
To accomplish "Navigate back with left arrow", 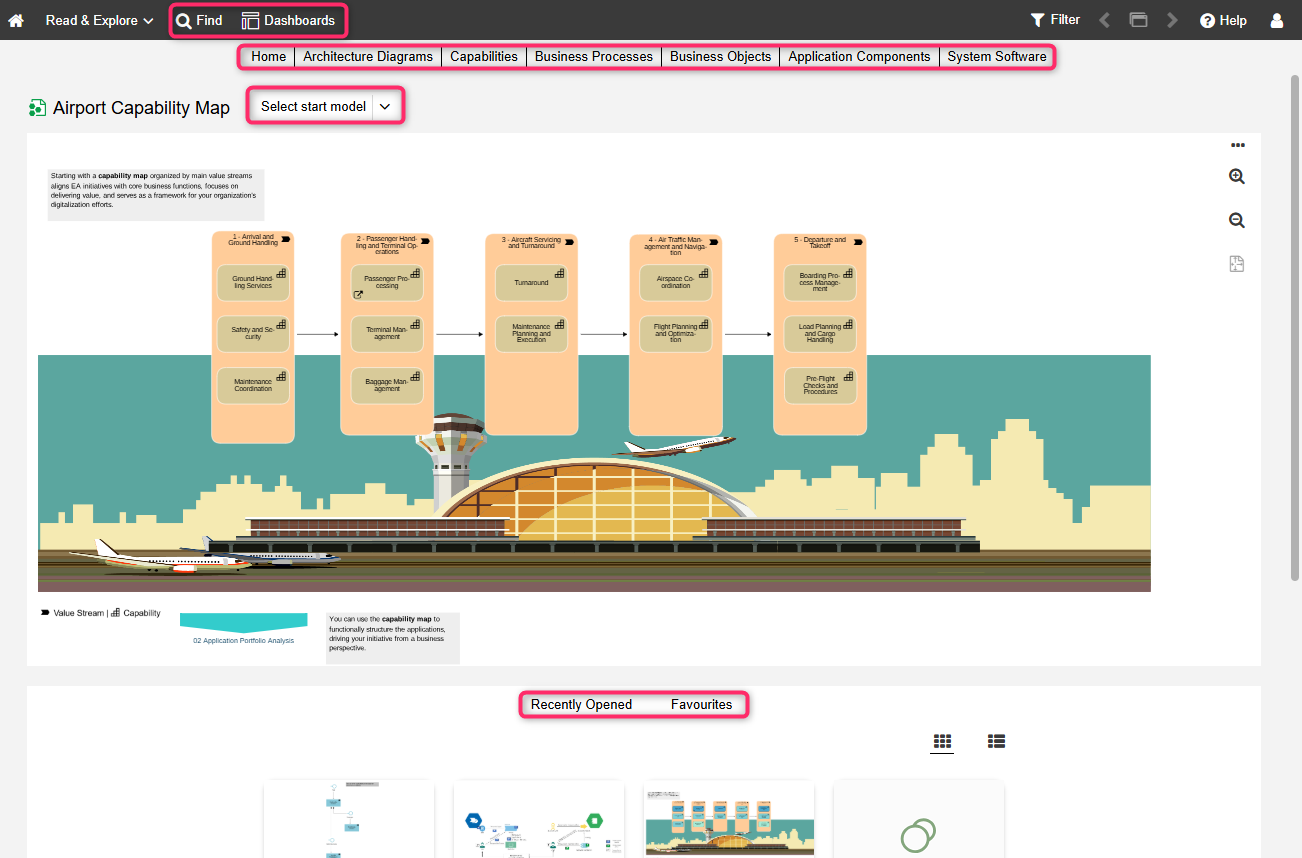I will [1105, 20].
